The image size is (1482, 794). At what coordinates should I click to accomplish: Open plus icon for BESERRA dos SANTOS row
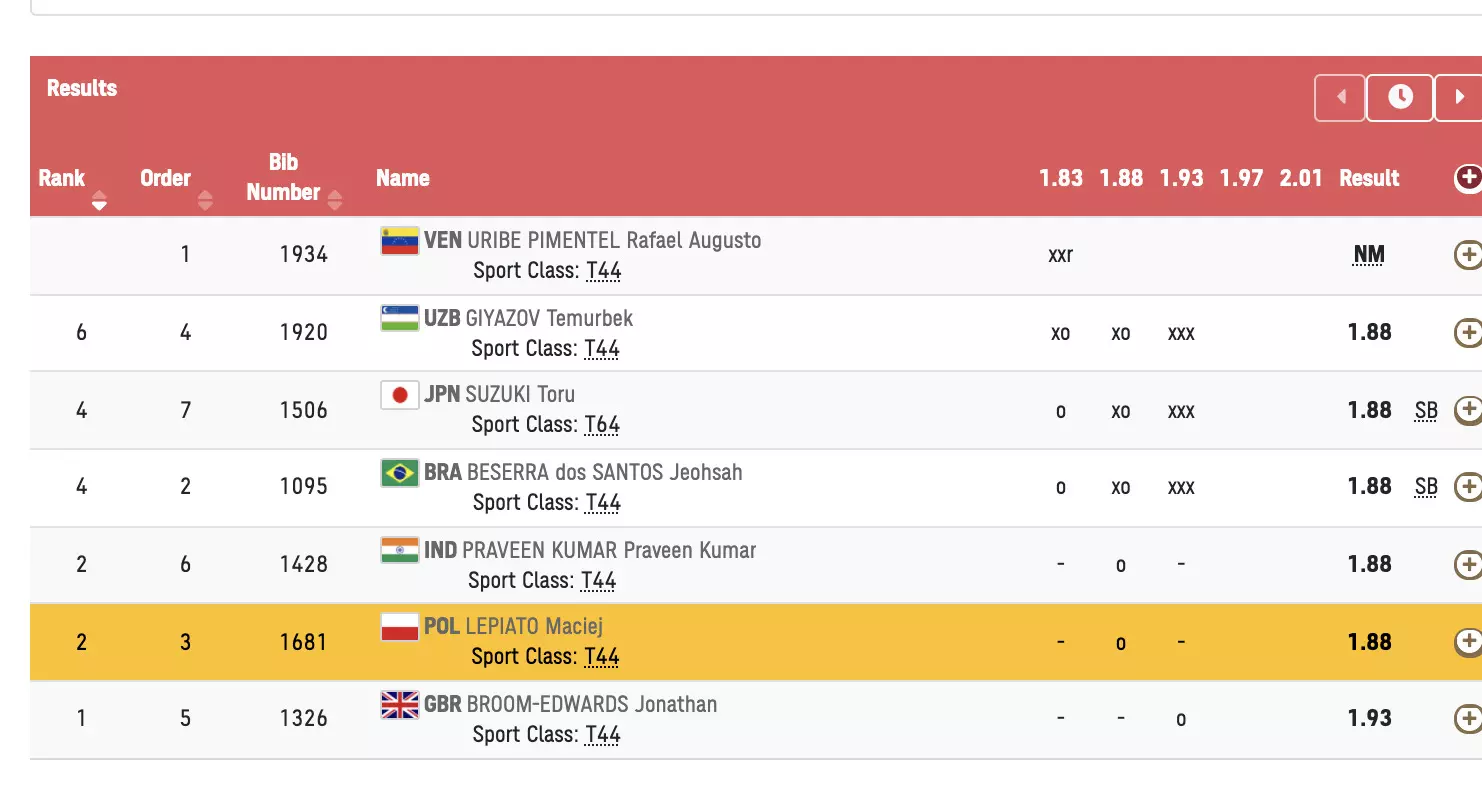pyautogui.click(x=1467, y=487)
